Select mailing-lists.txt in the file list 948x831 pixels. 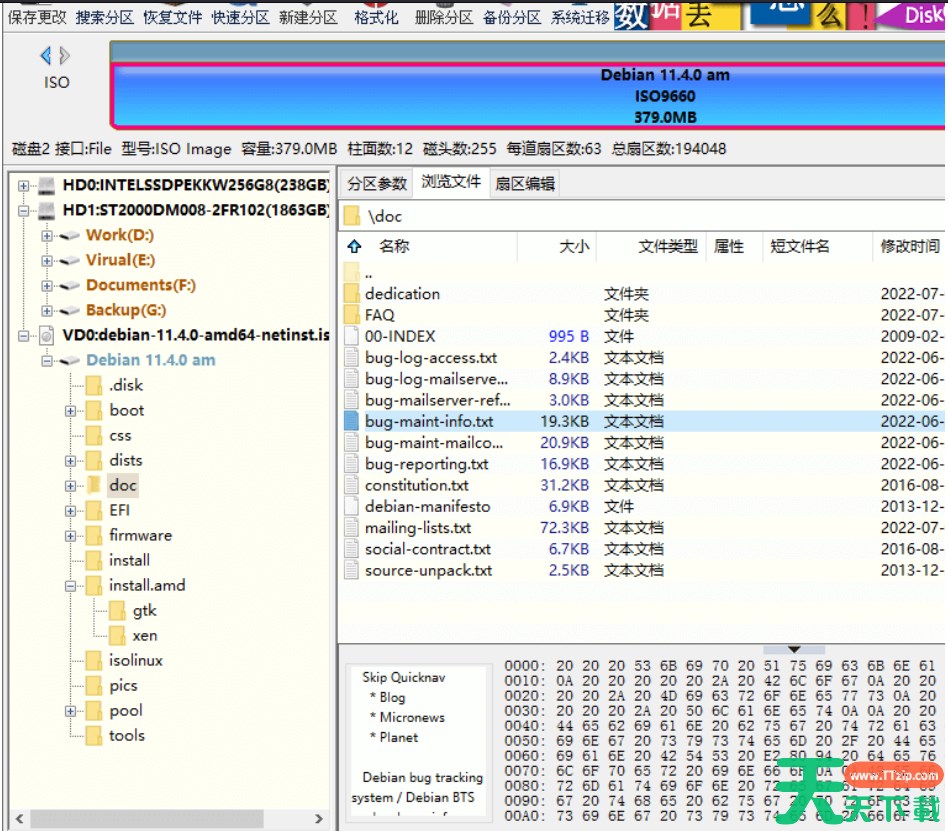[418, 528]
